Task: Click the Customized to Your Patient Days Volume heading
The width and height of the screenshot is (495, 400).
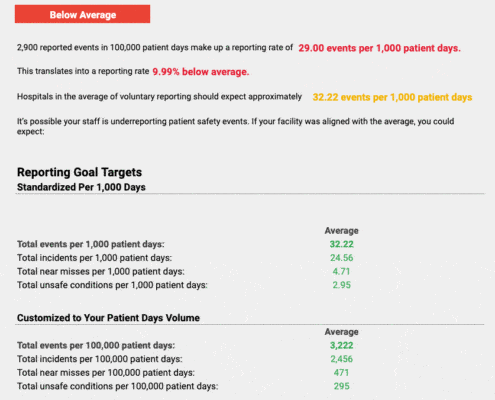Action: tap(108, 318)
